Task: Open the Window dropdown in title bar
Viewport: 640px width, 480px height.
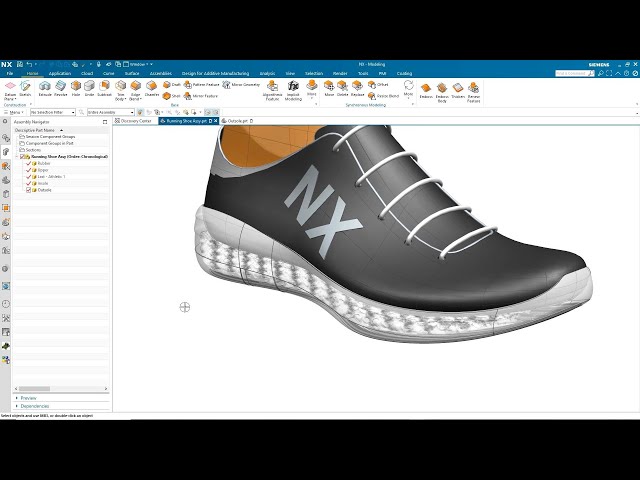Action: click(x=138, y=64)
